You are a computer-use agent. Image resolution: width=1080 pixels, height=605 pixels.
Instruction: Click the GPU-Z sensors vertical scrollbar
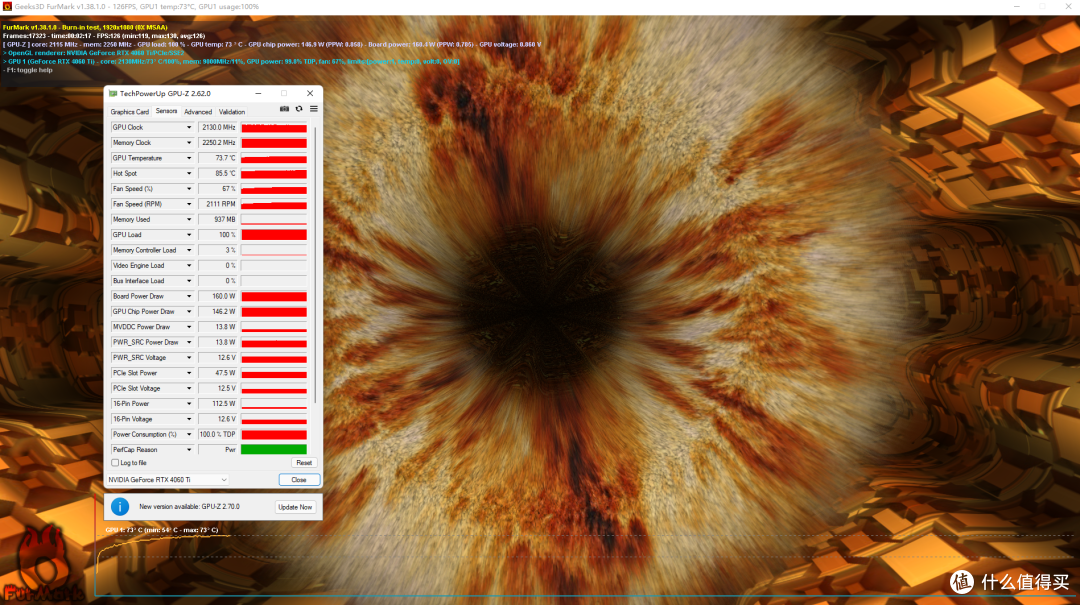click(x=315, y=265)
